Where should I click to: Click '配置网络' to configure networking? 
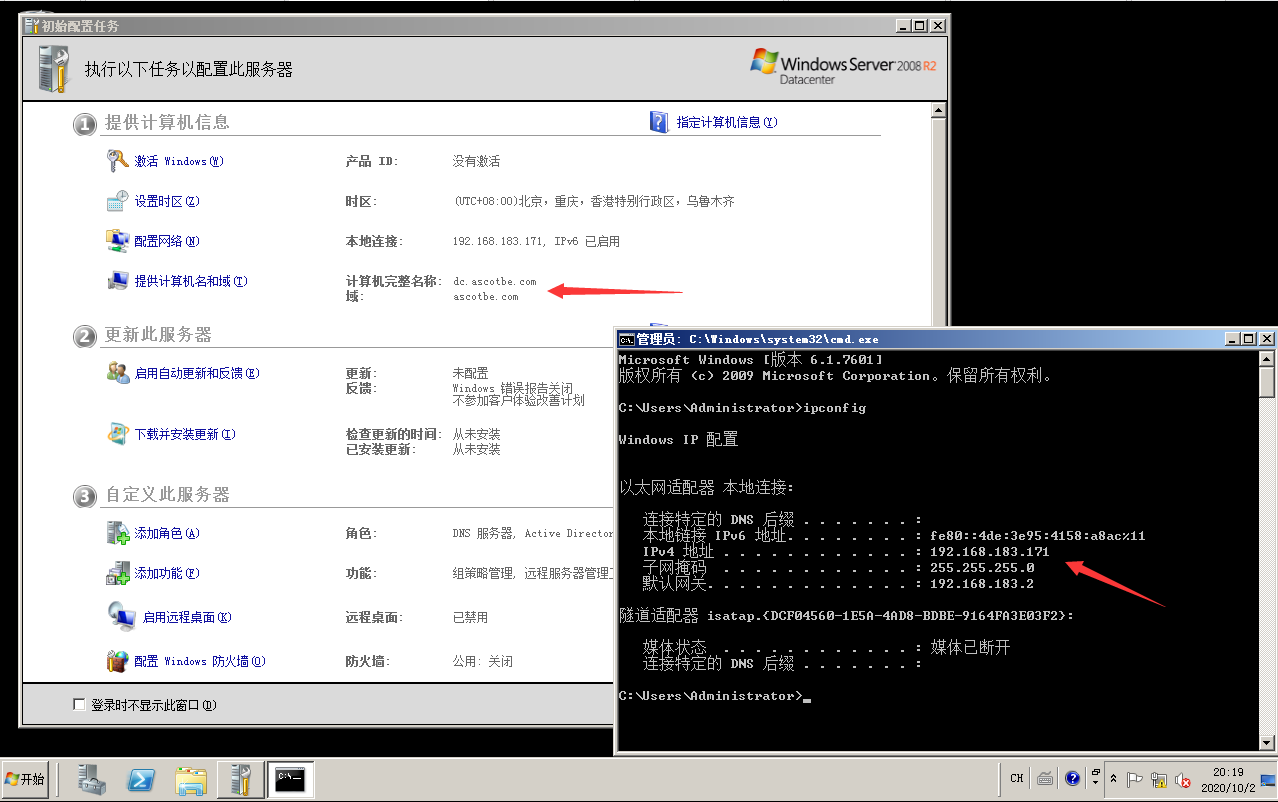coord(167,241)
